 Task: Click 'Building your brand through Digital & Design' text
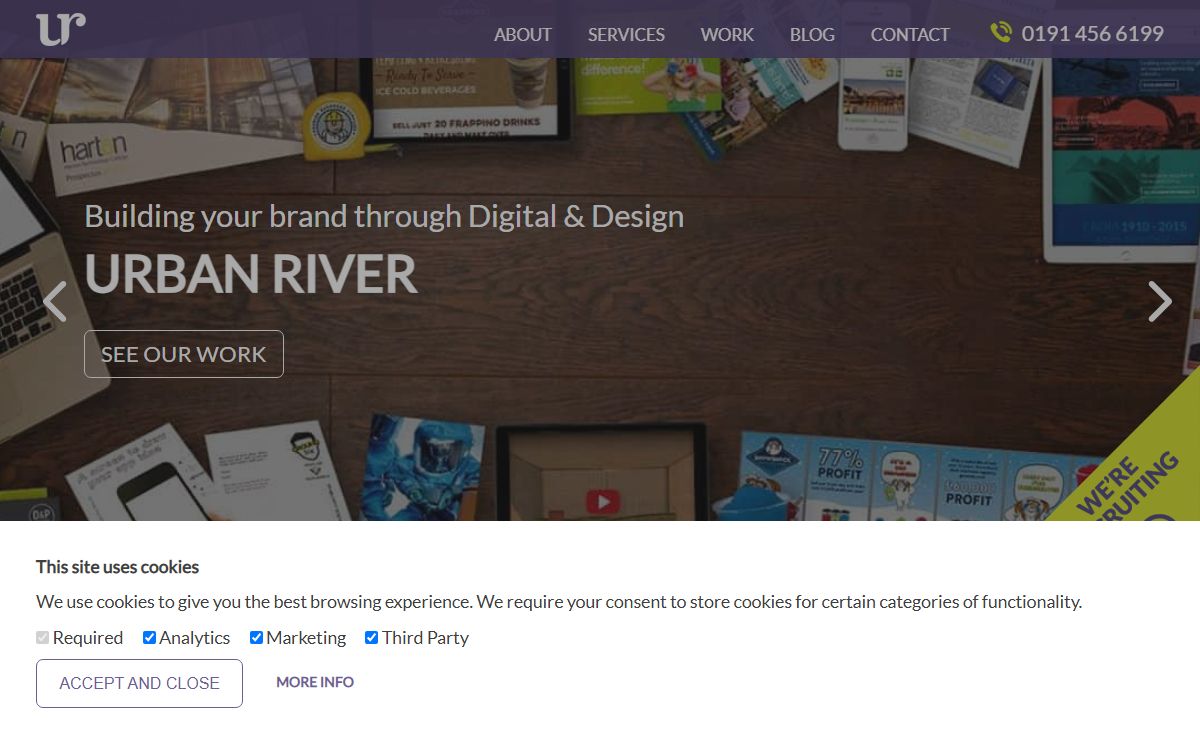pyautogui.click(x=384, y=217)
